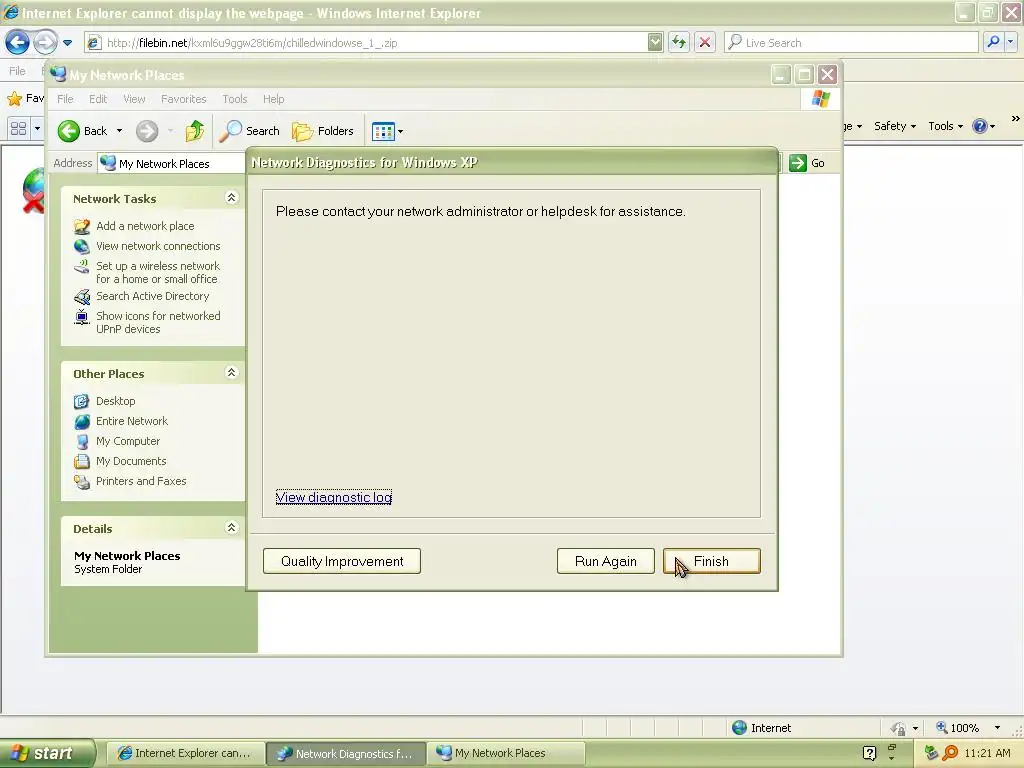Open Tools menu in My Network Places
The width and height of the screenshot is (1024, 768).
(234, 99)
